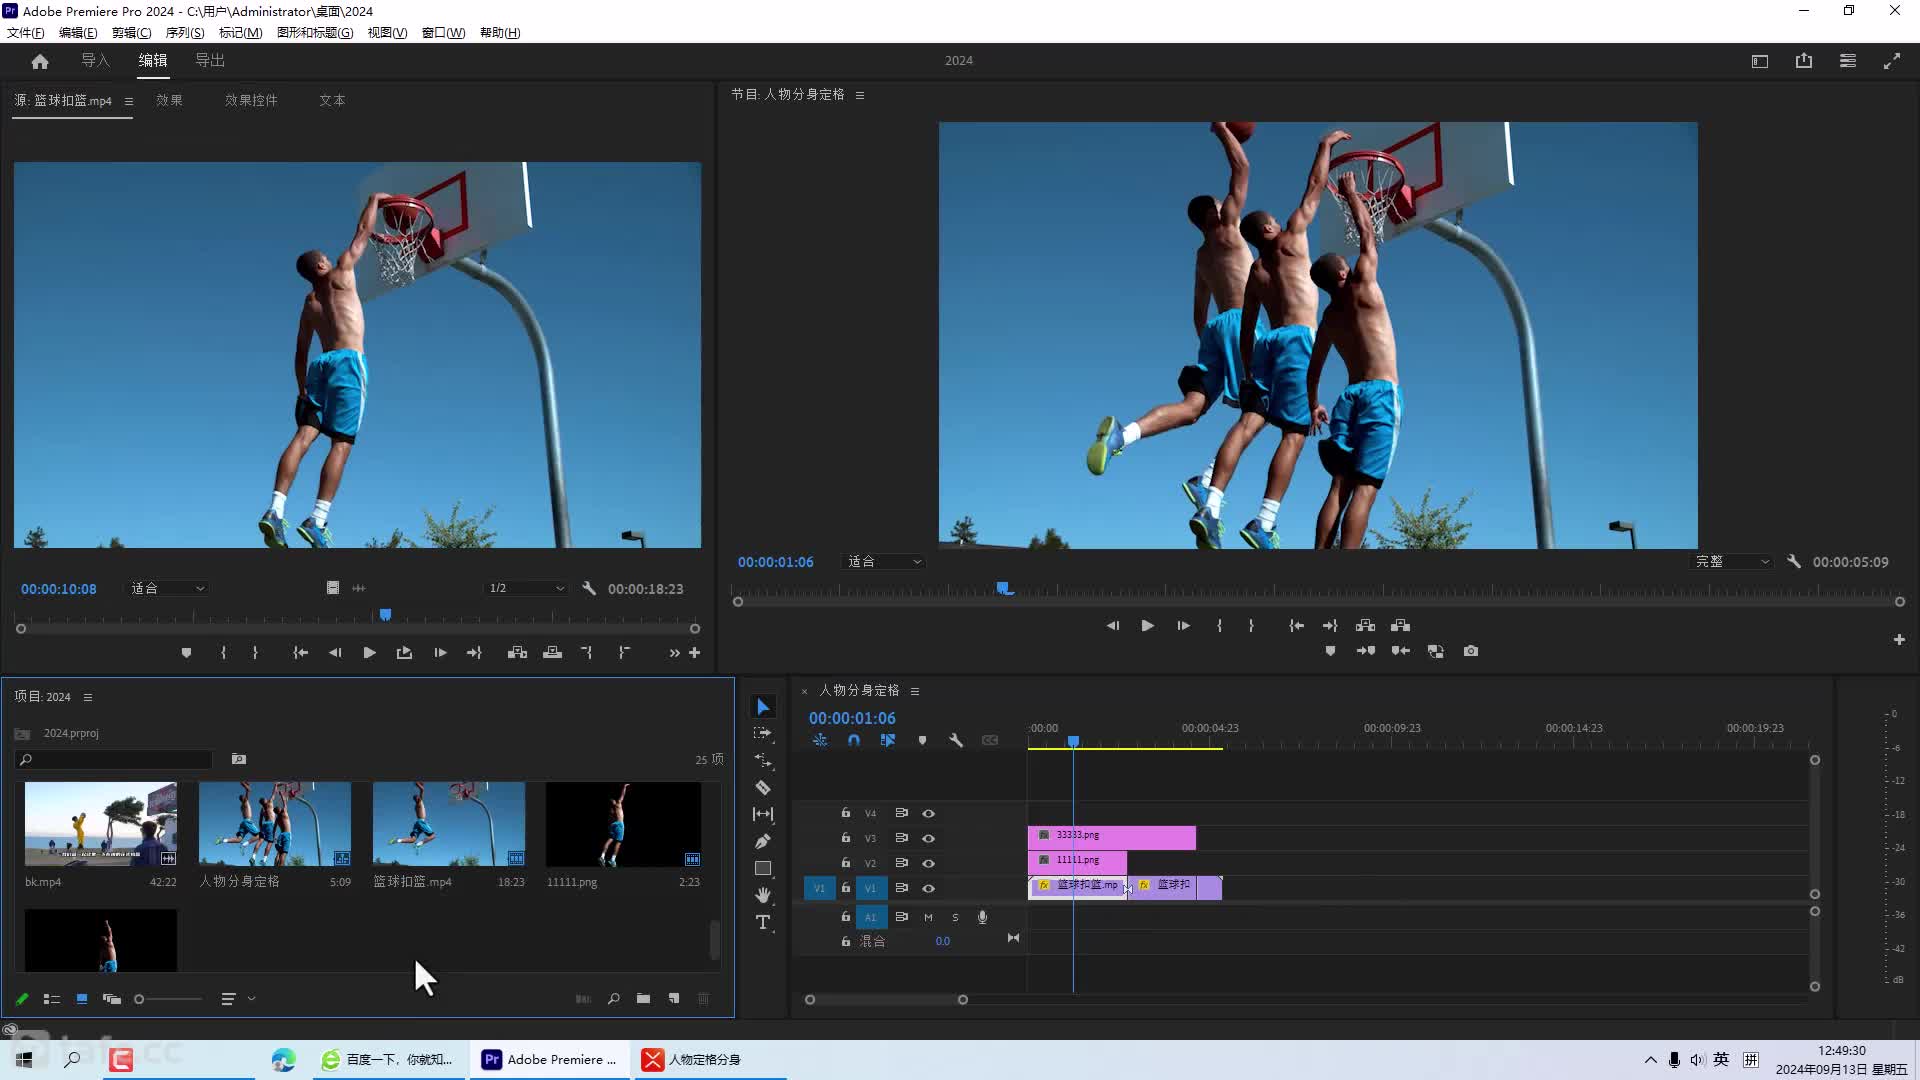
Task: Mute the A1 audio track
Action: pos(928,917)
